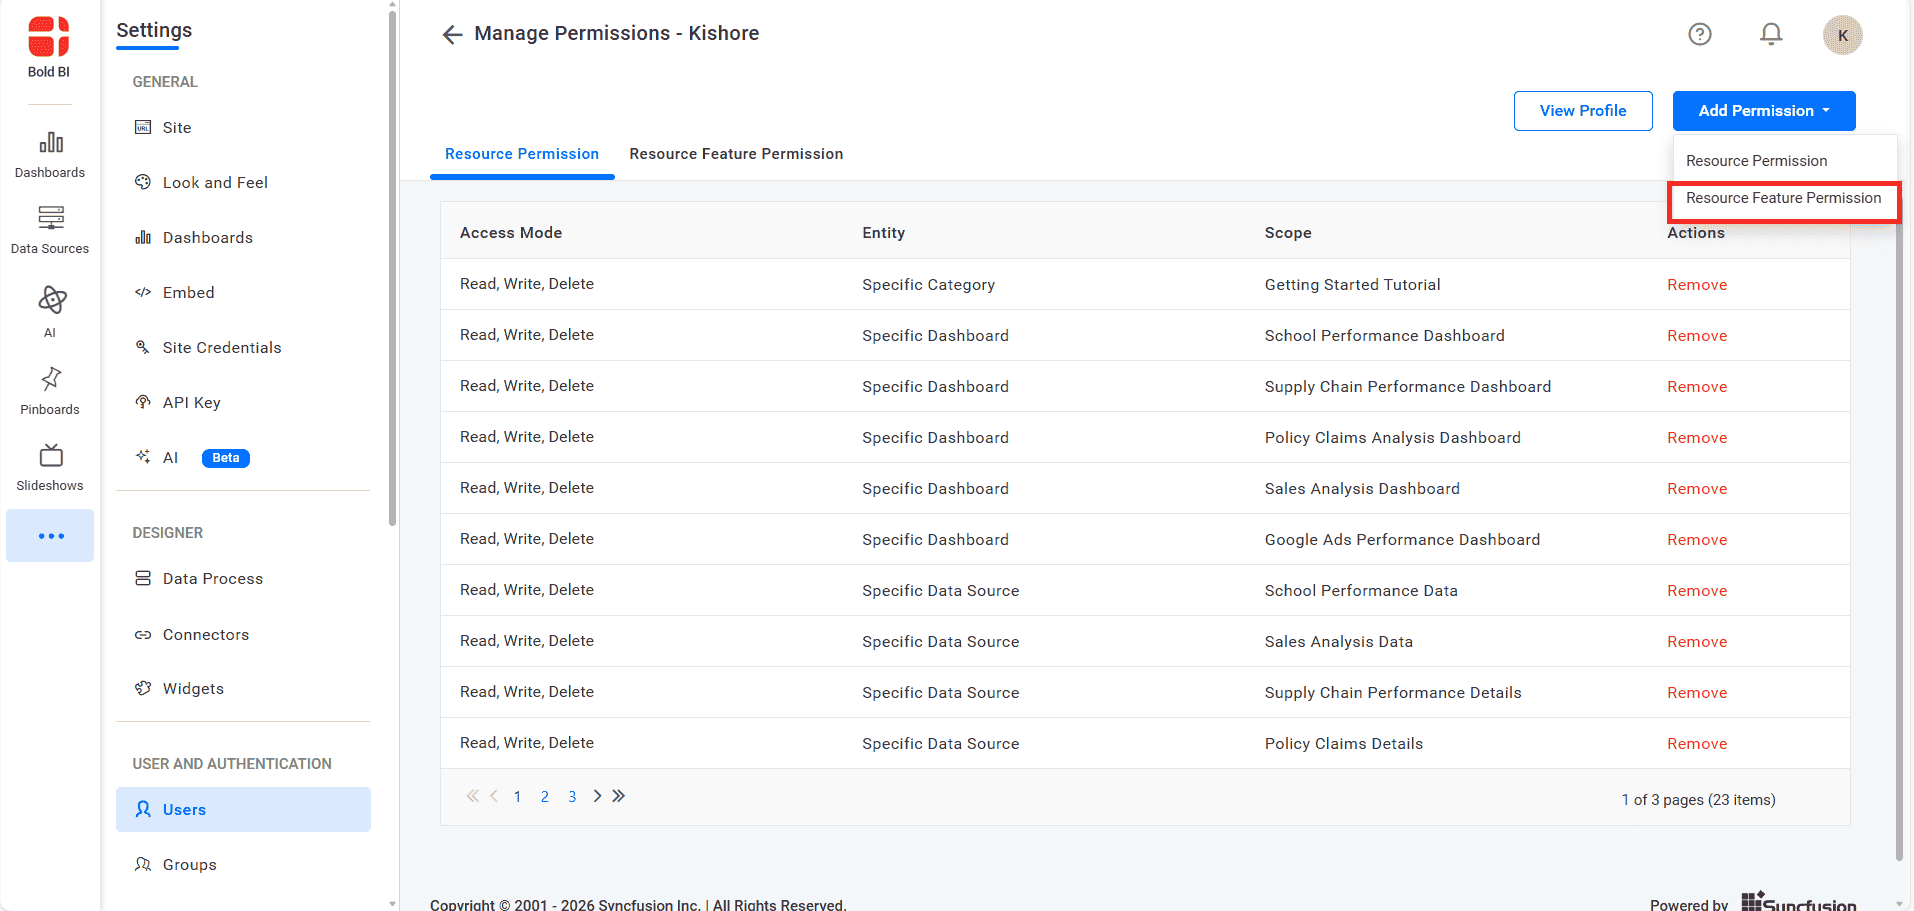Open the AI section in the left navigation
1914x911 pixels.
coord(49,308)
